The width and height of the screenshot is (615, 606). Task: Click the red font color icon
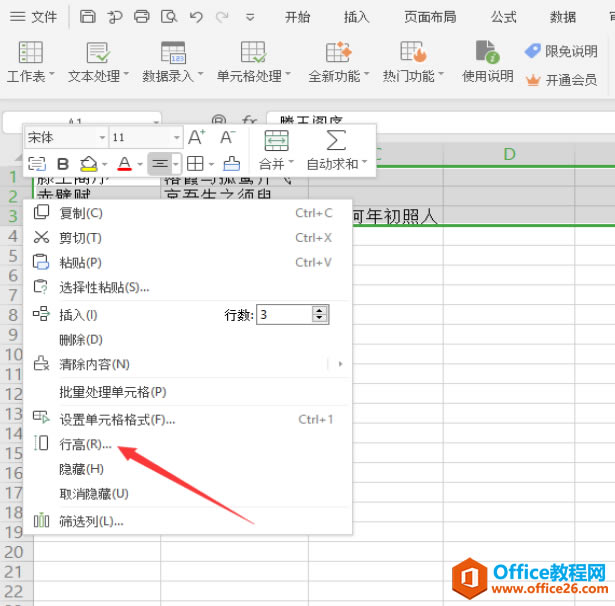coord(124,164)
